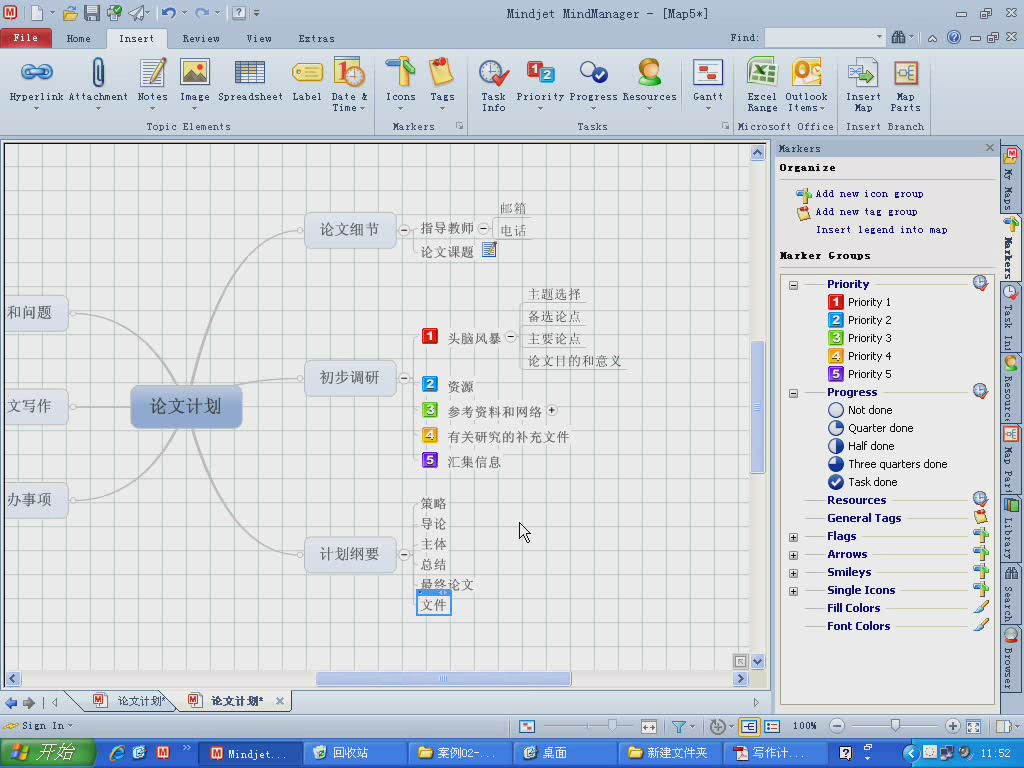This screenshot has height=768, width=1024.
Task: Click Insert legend into map
Action: pos(881,230)
